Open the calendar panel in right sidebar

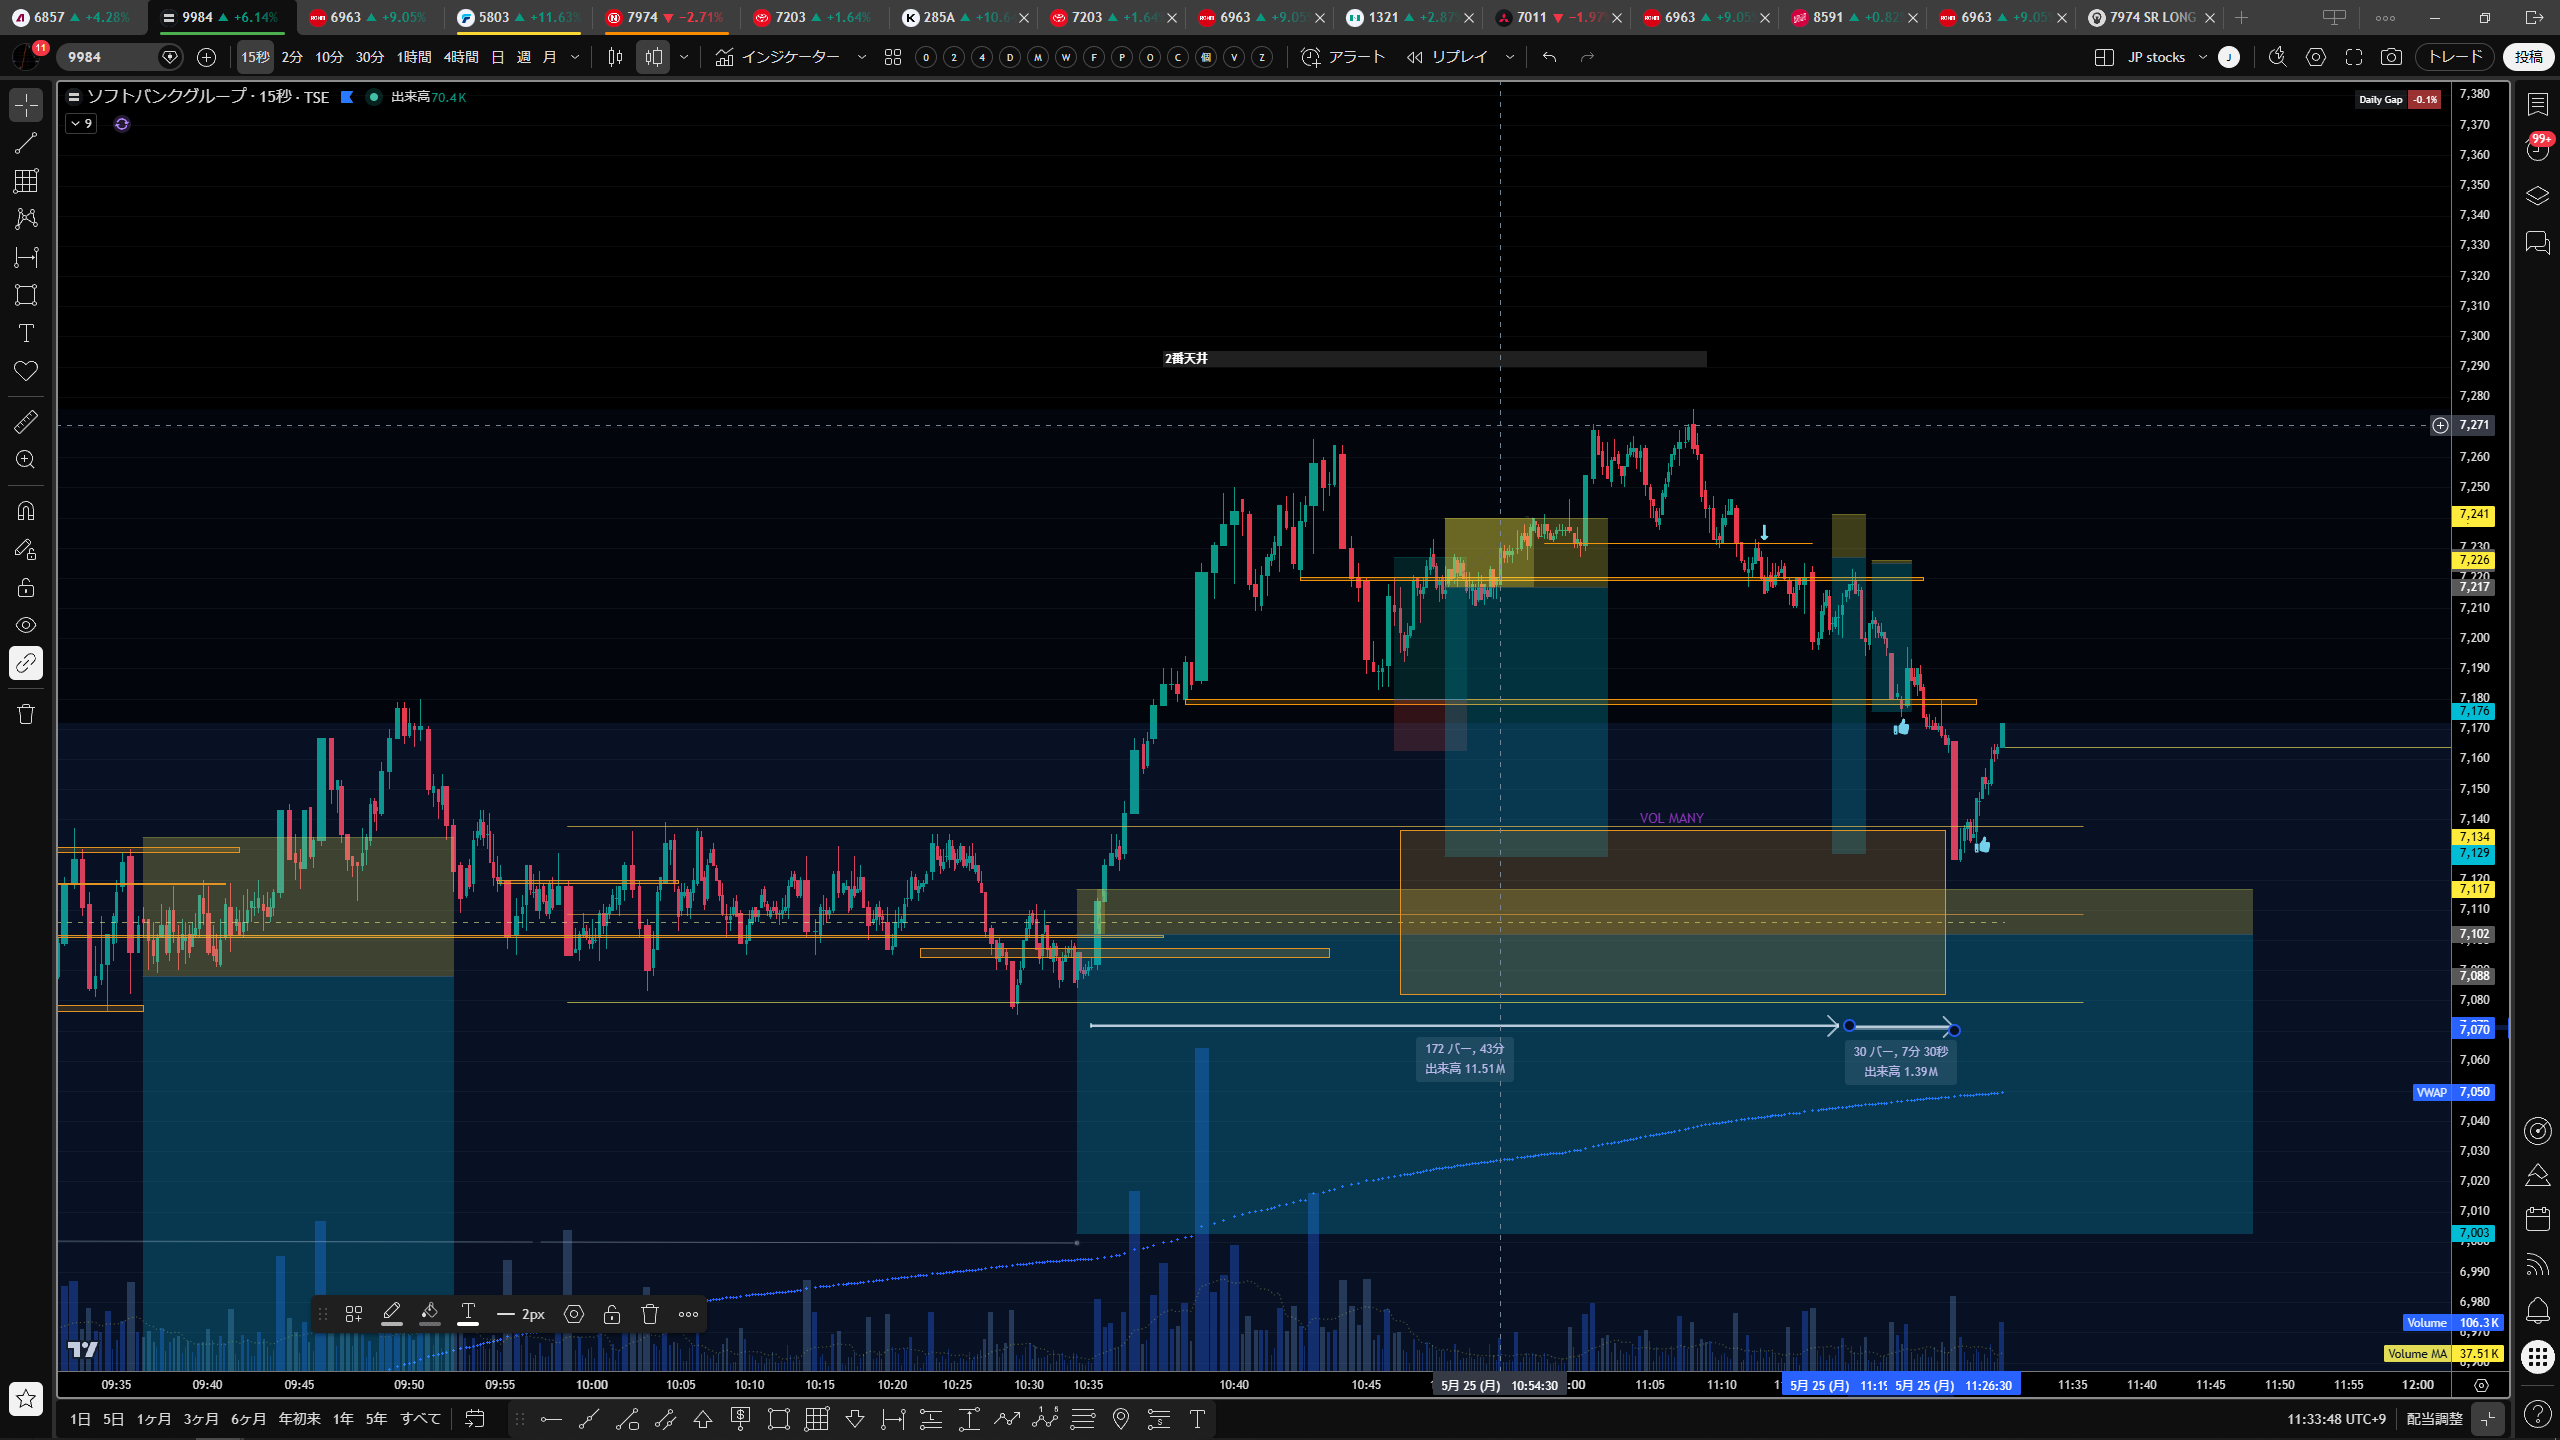(2538, 1219)
